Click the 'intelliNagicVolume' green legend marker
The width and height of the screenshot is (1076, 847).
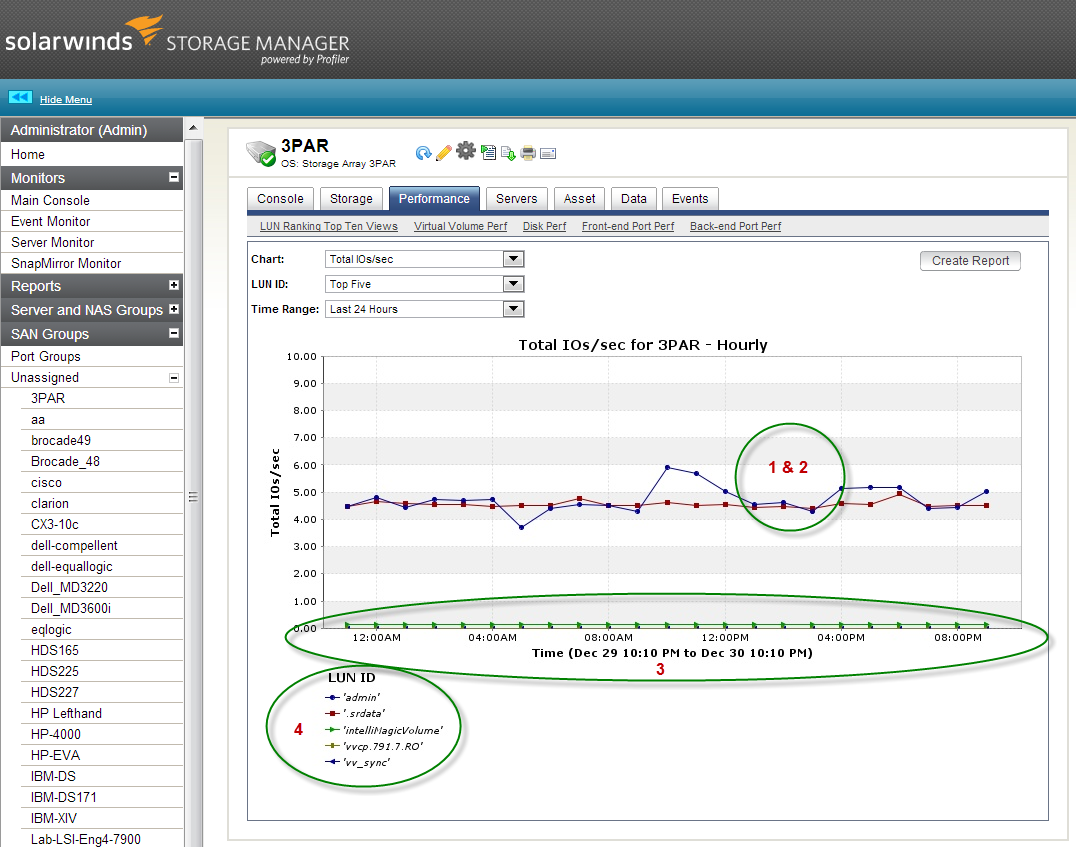click(x=333, y=730)
